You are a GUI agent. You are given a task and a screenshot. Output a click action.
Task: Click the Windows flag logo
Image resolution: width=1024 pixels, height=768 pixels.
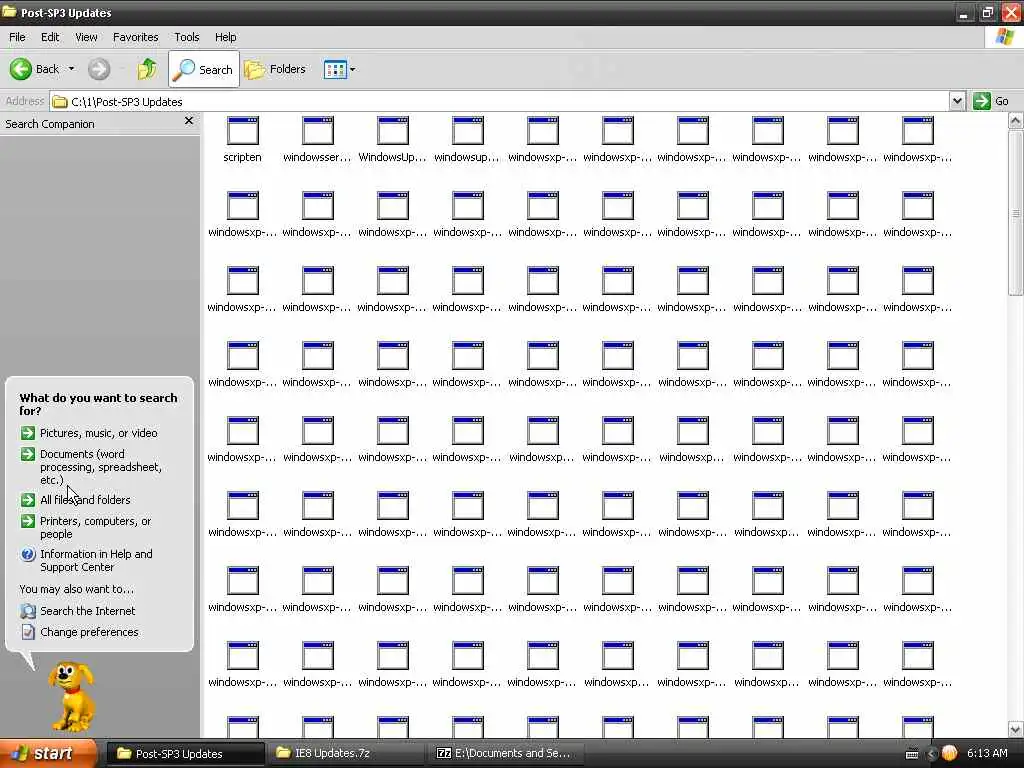1005,37
